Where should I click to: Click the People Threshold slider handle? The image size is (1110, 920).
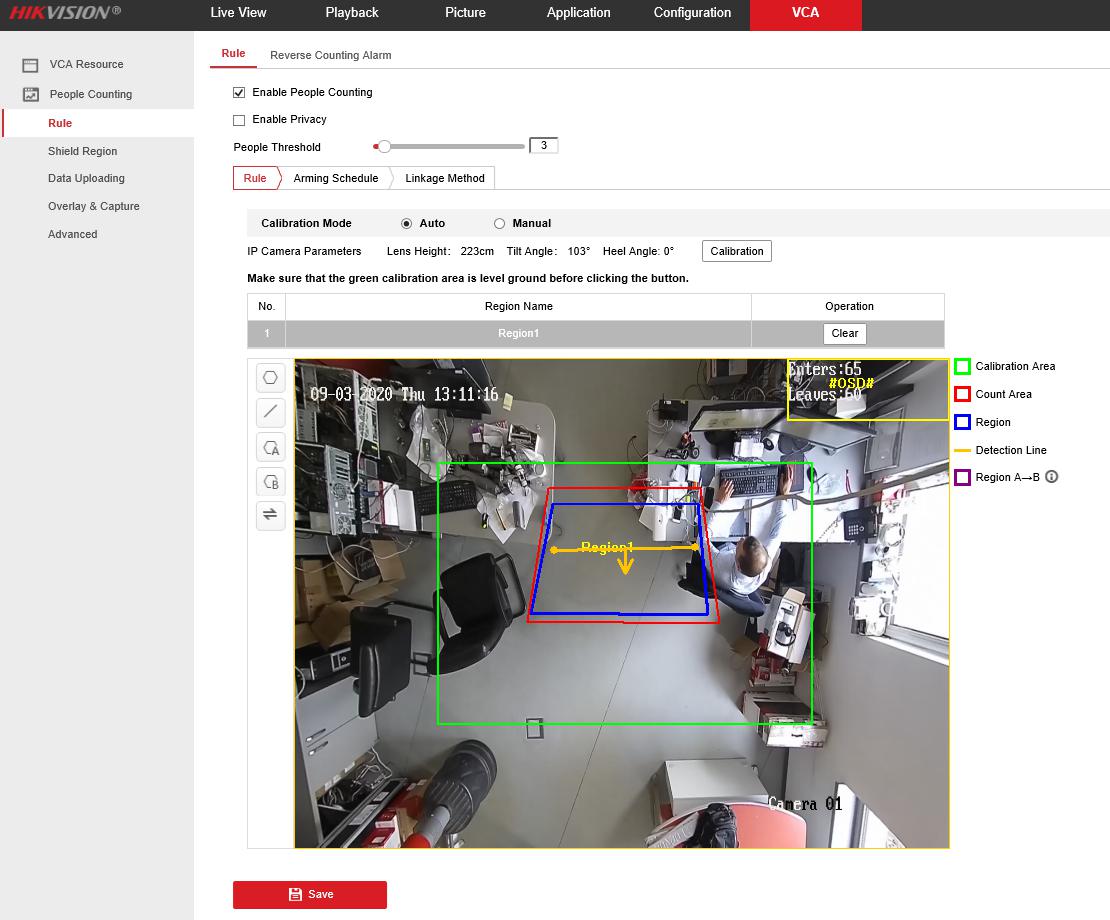click(x=383, y=147)
